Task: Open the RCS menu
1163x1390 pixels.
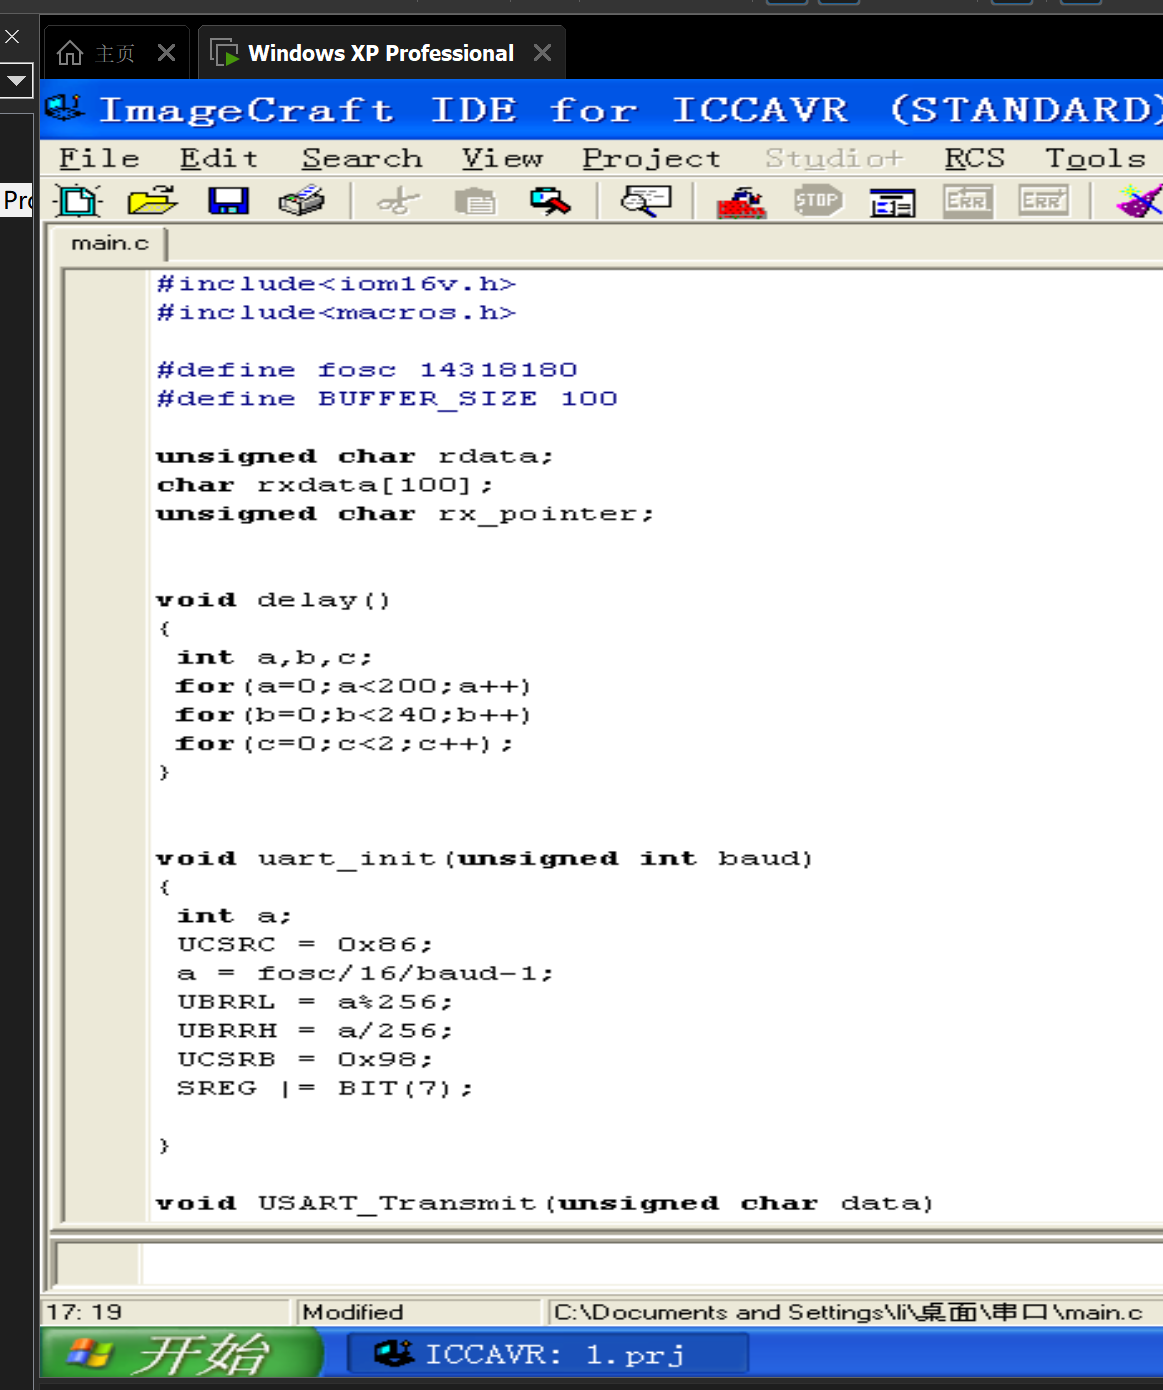Action: [974, 158]
